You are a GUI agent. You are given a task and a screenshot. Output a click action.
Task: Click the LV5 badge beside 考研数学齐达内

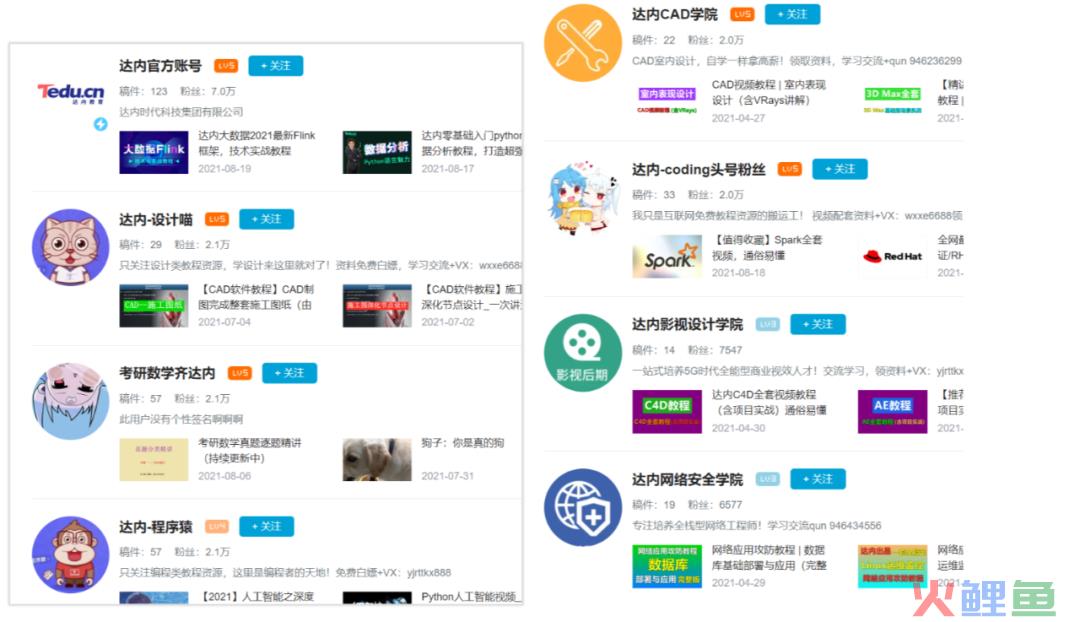240,373
